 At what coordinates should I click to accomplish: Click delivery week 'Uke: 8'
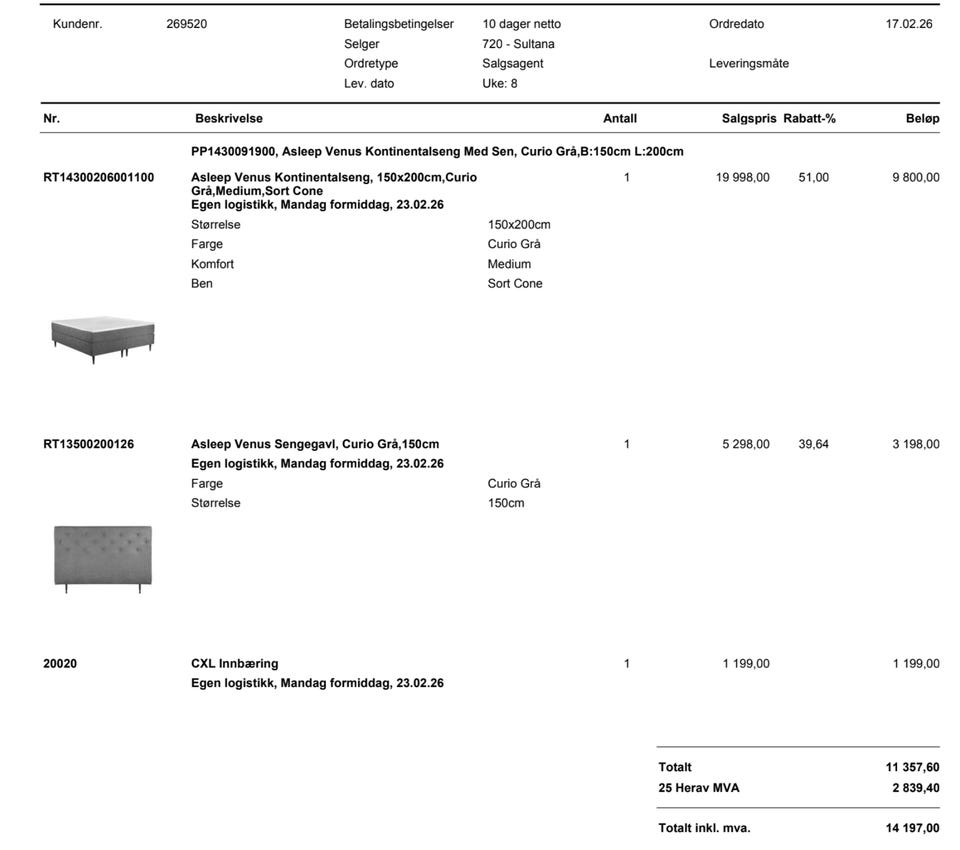(x=500, y=83)
